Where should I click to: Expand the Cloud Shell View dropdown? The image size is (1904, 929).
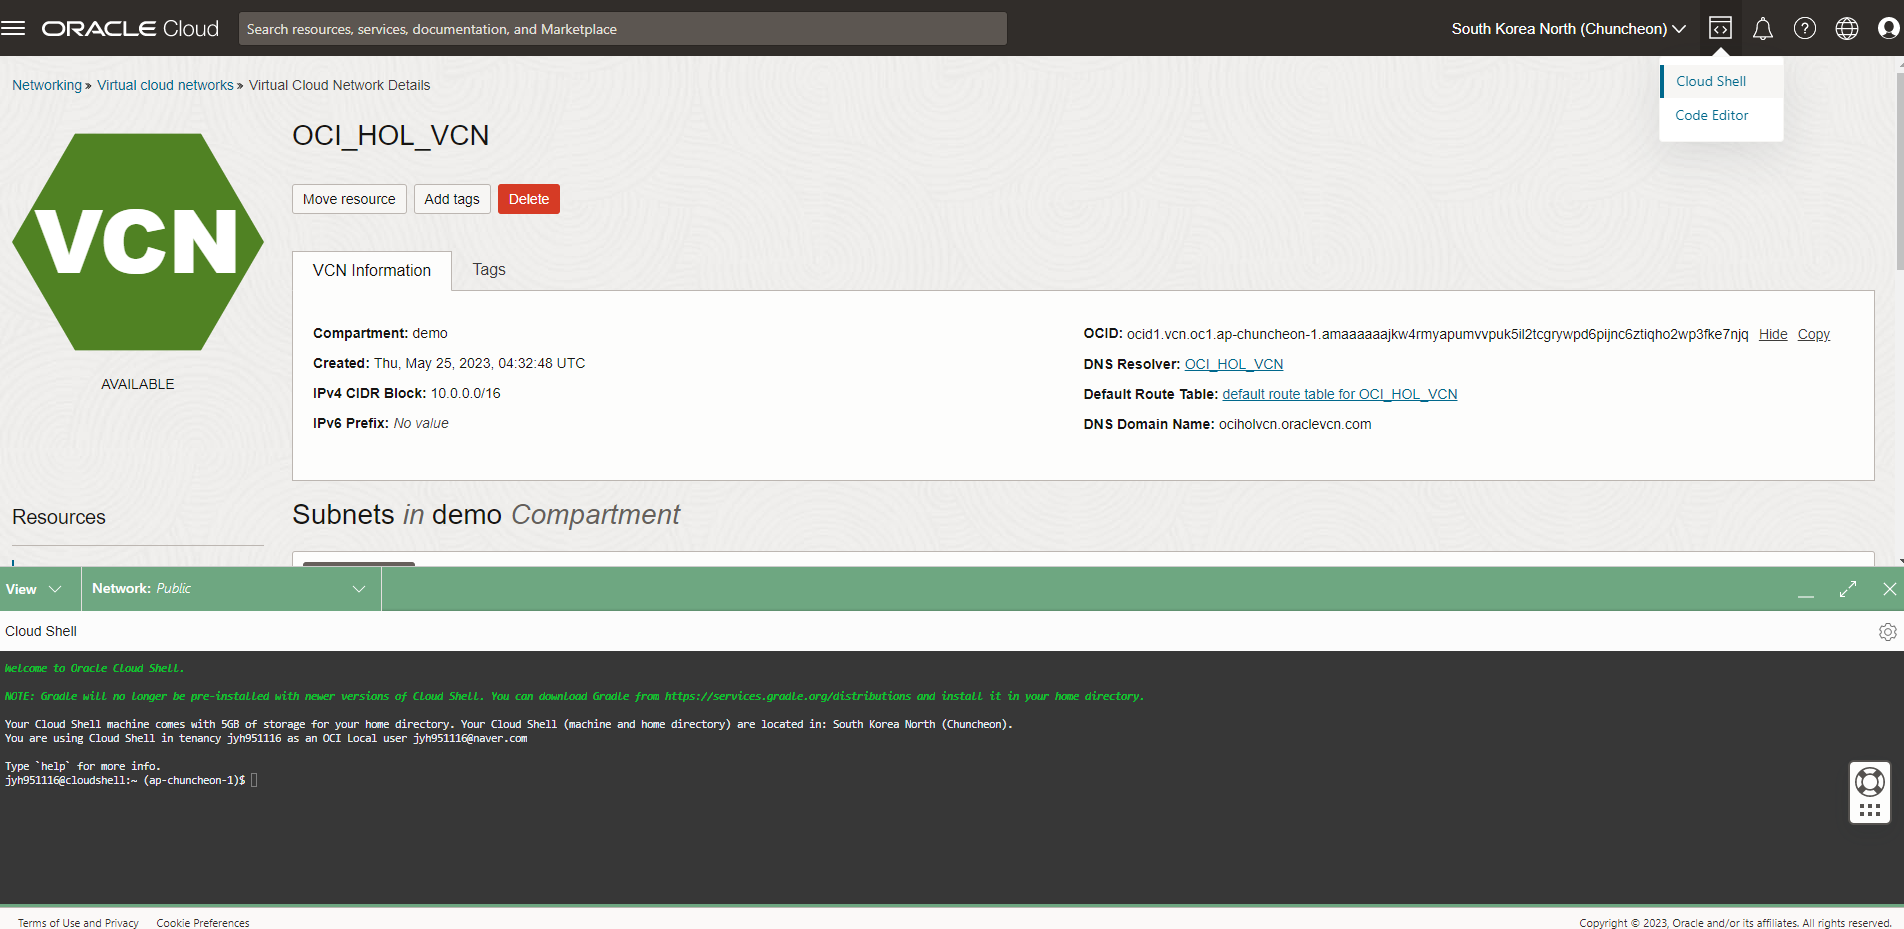tap(34, 589)
